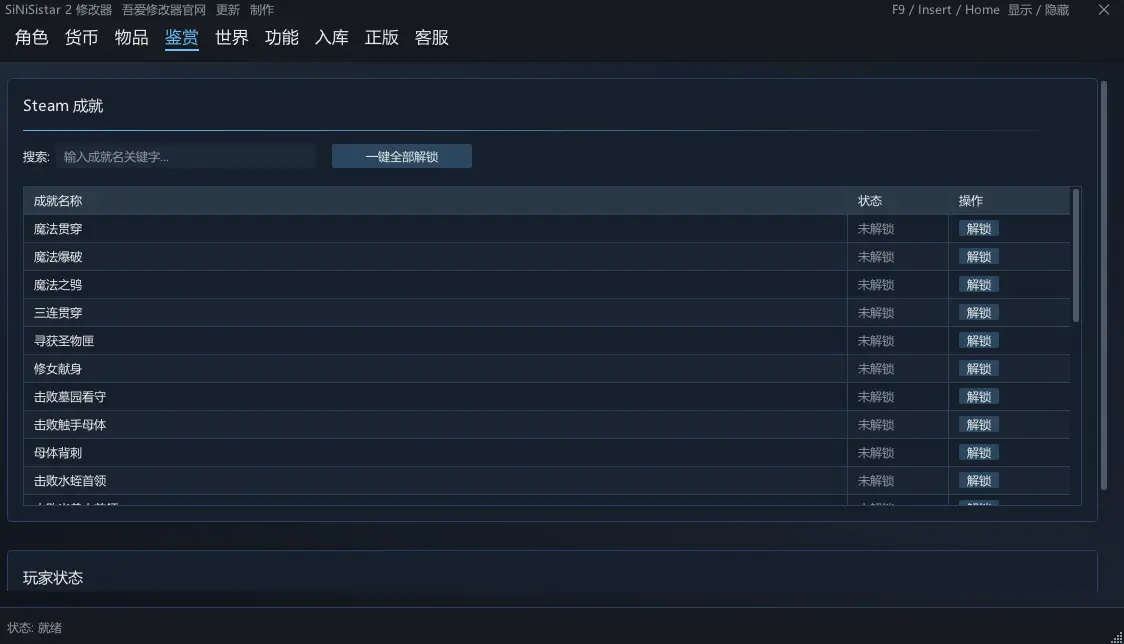Click 更新 in the title bar
The height and width of the screenshot is (644, 1124).
(228, 10)
